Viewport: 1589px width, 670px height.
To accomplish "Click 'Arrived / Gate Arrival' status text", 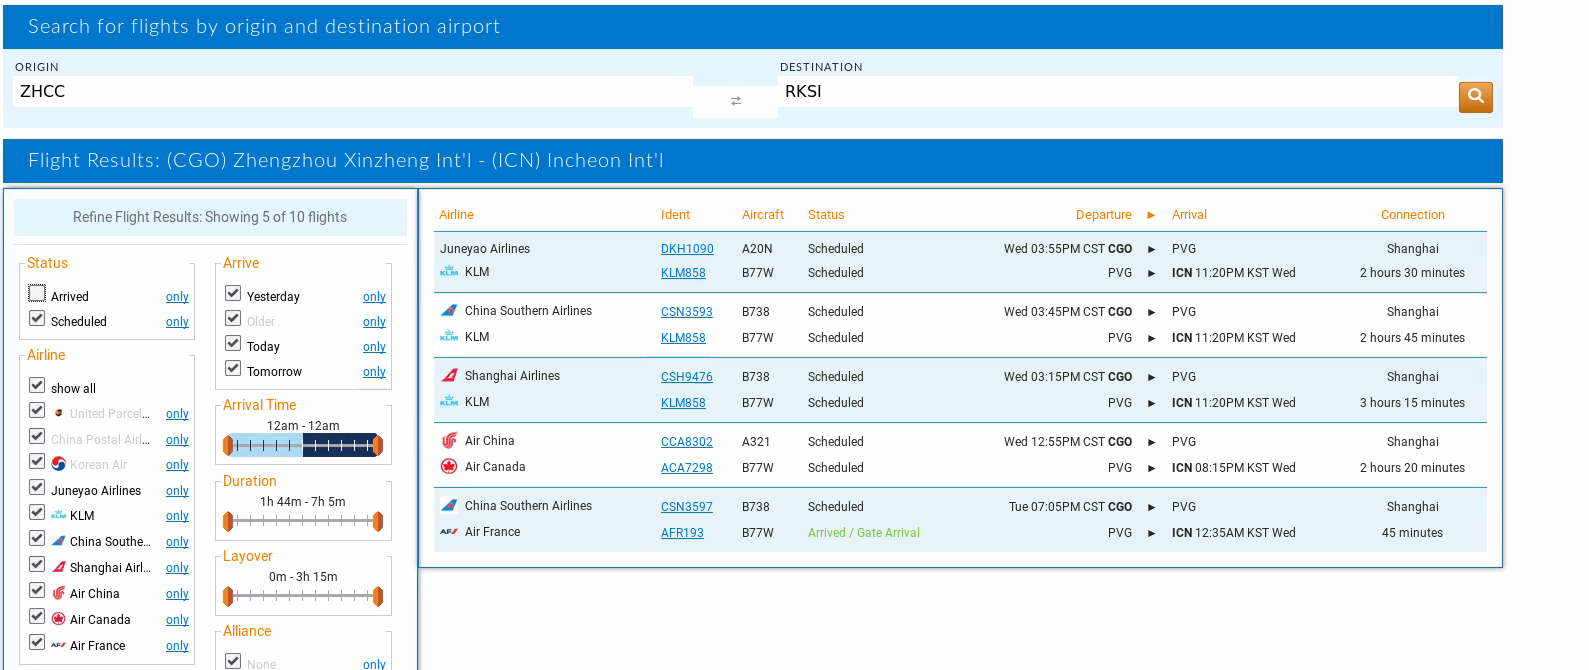I will (x=864, y=533).
